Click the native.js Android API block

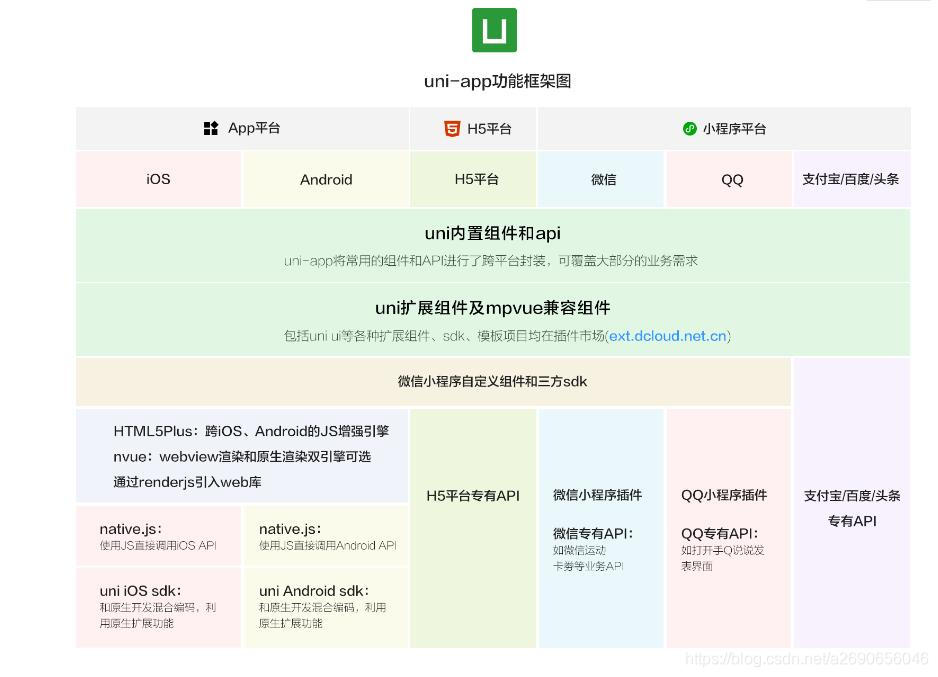pos(327,536)
